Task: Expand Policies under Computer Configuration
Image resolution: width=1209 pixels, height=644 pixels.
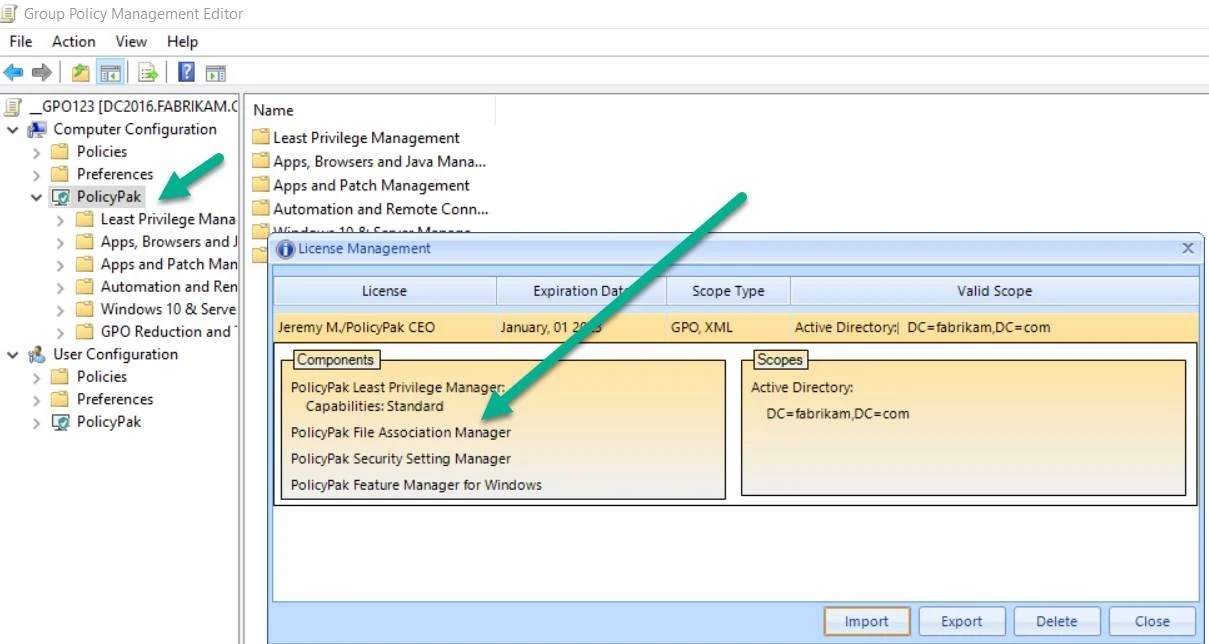Action: (37, 152)
